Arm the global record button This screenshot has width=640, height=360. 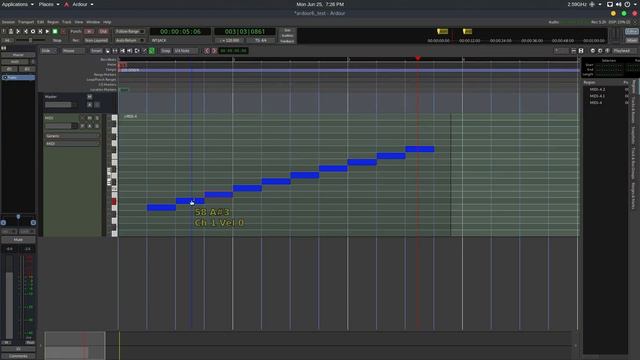pos(63,31)
